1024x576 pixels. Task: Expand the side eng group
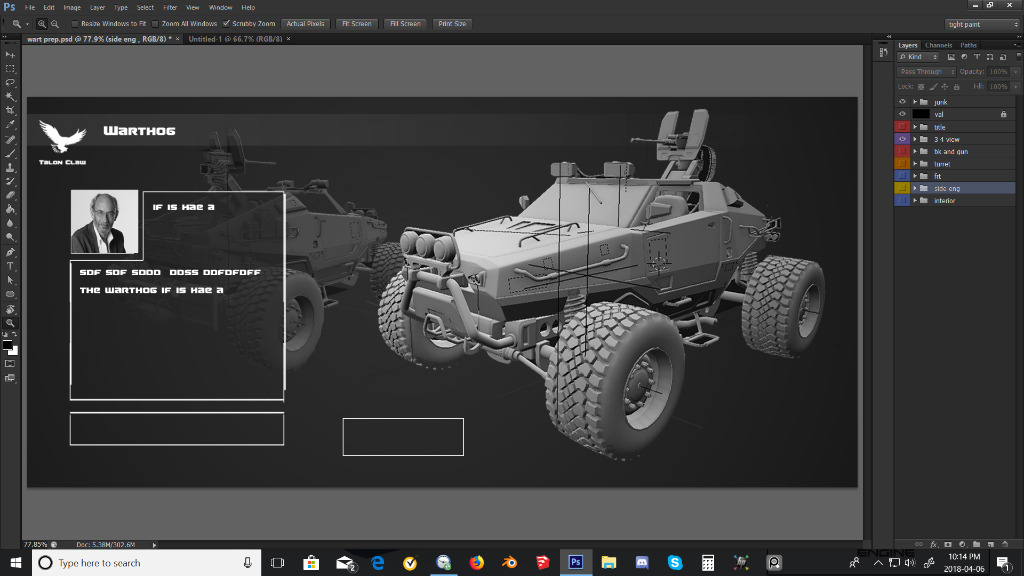[x=915, y=188]
